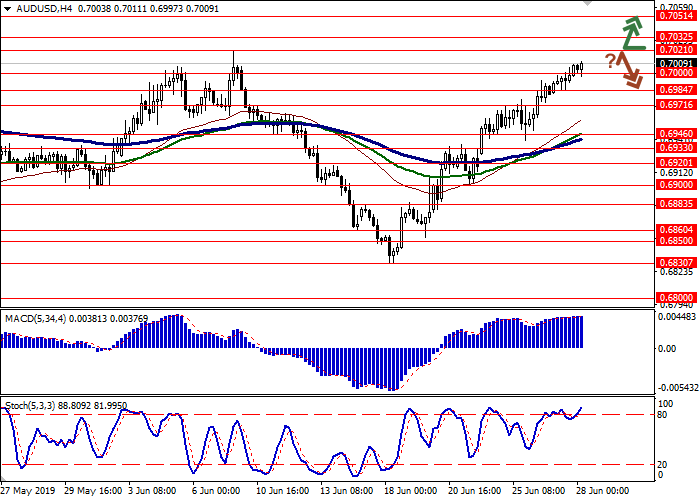Click the green upward arrow forecast icon
The height and width of the screenshot is (500, 700).
[632, 32]
